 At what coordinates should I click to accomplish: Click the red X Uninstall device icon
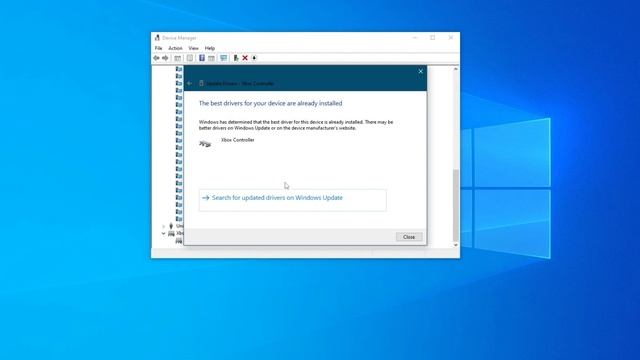245,58
